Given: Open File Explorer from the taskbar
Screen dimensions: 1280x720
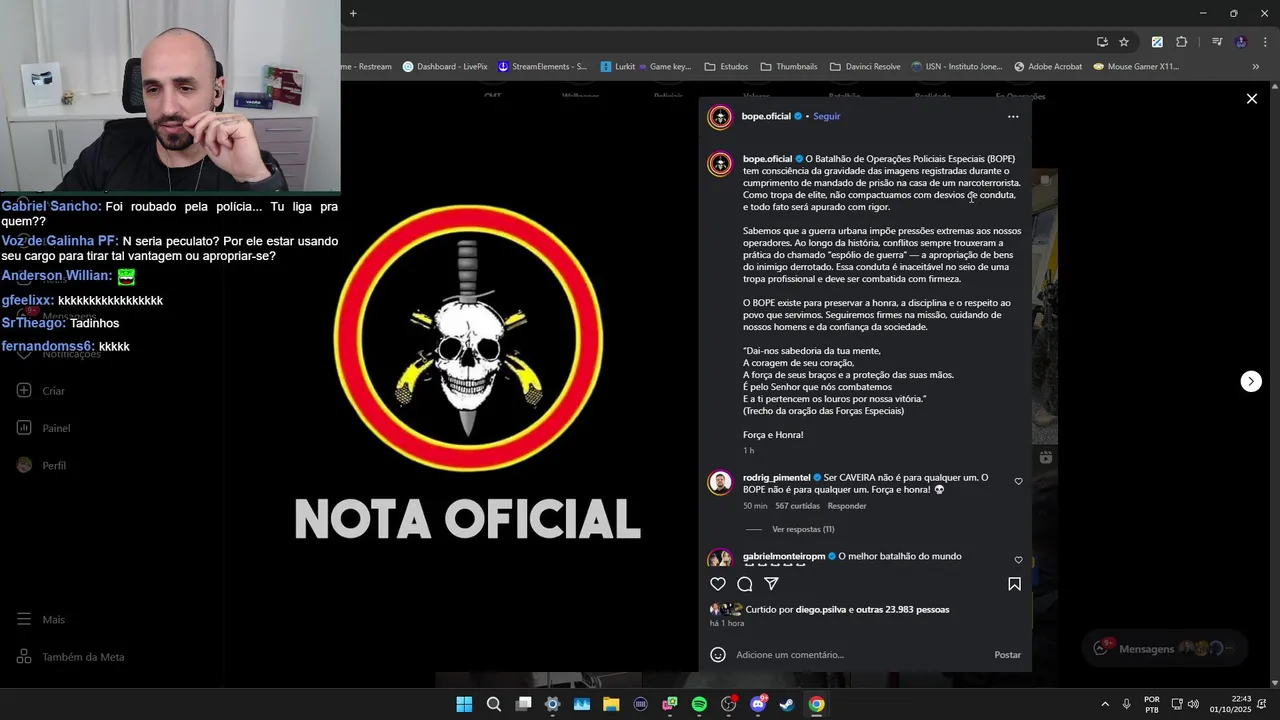Looking at the screenshot, I should tap(611, 704).
